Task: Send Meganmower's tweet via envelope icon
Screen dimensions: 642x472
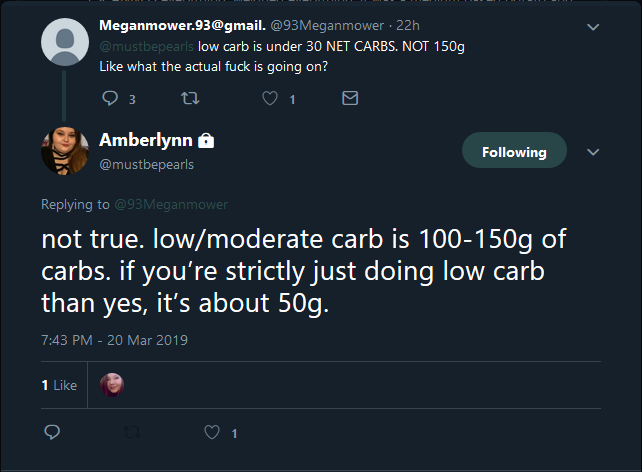Action: tap(350, 98)
